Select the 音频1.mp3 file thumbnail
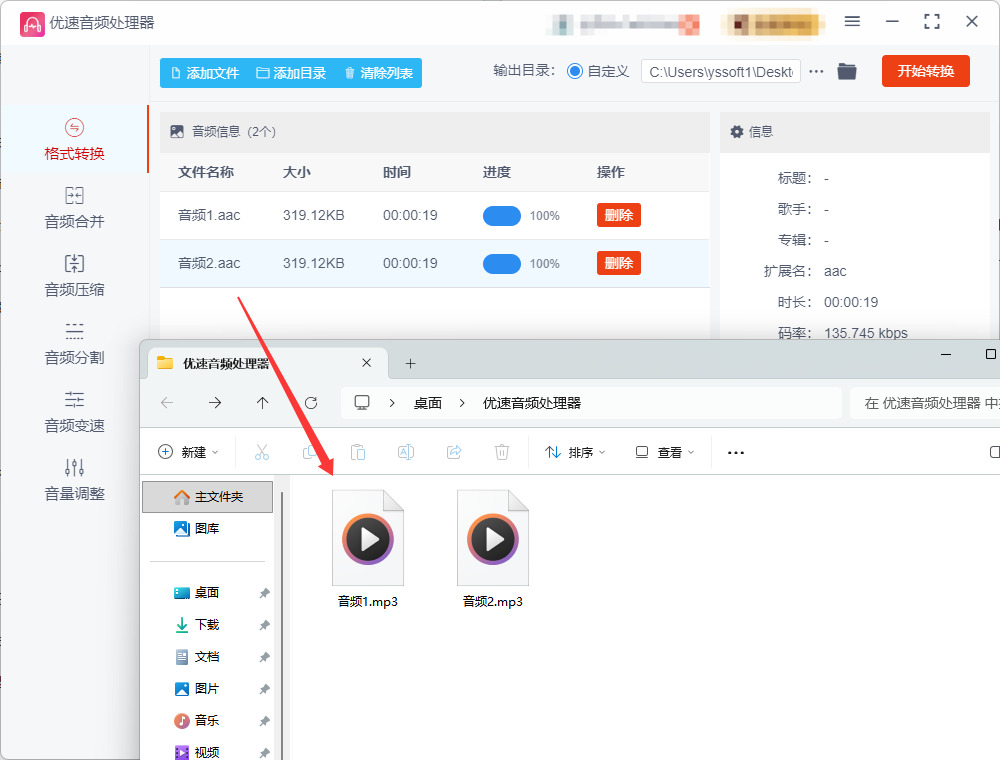 tap(368, 537)
